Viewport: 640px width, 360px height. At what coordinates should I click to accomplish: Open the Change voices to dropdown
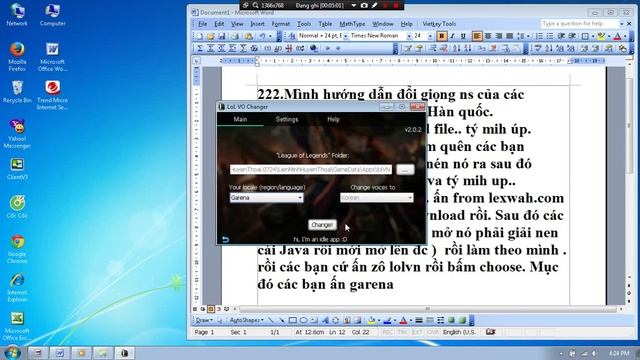(377, 198)
